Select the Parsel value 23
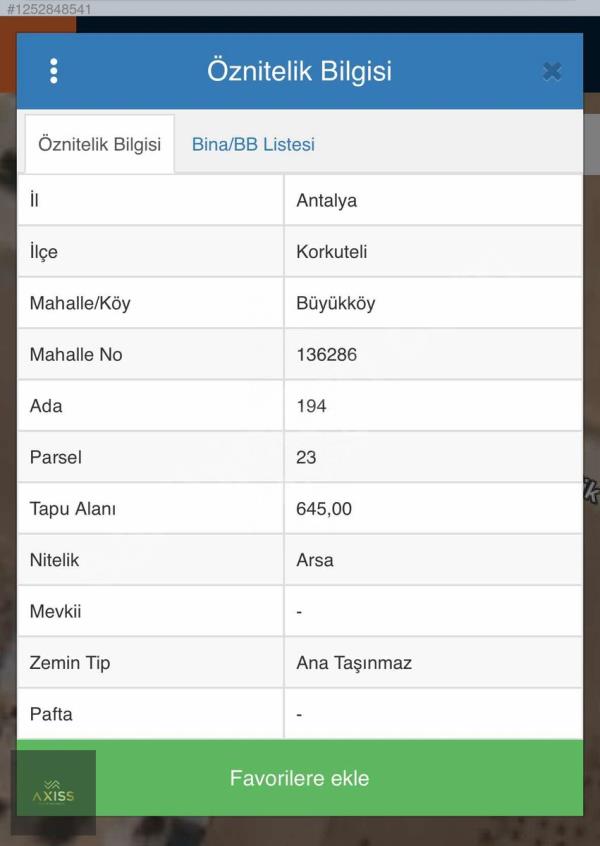Image resolution: width=600 pixels, height=846 pixels. 307,458
